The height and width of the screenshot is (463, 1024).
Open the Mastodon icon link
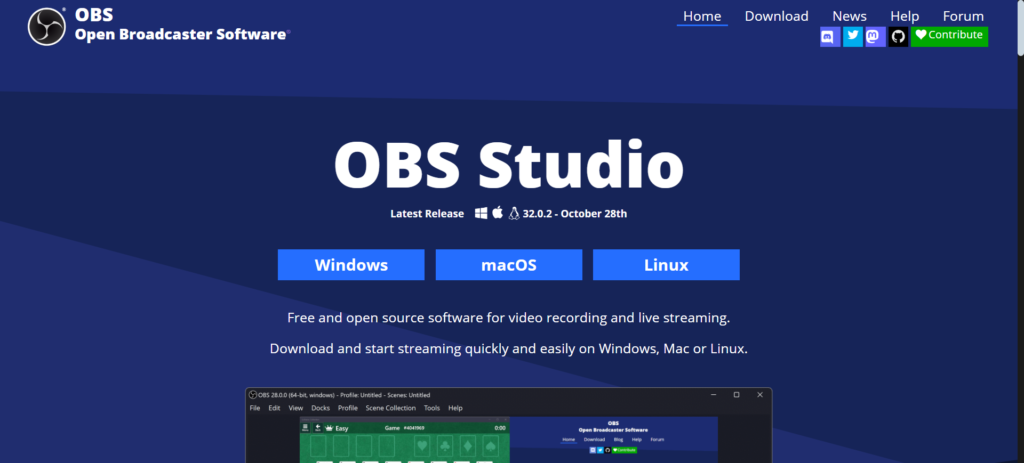875,37
